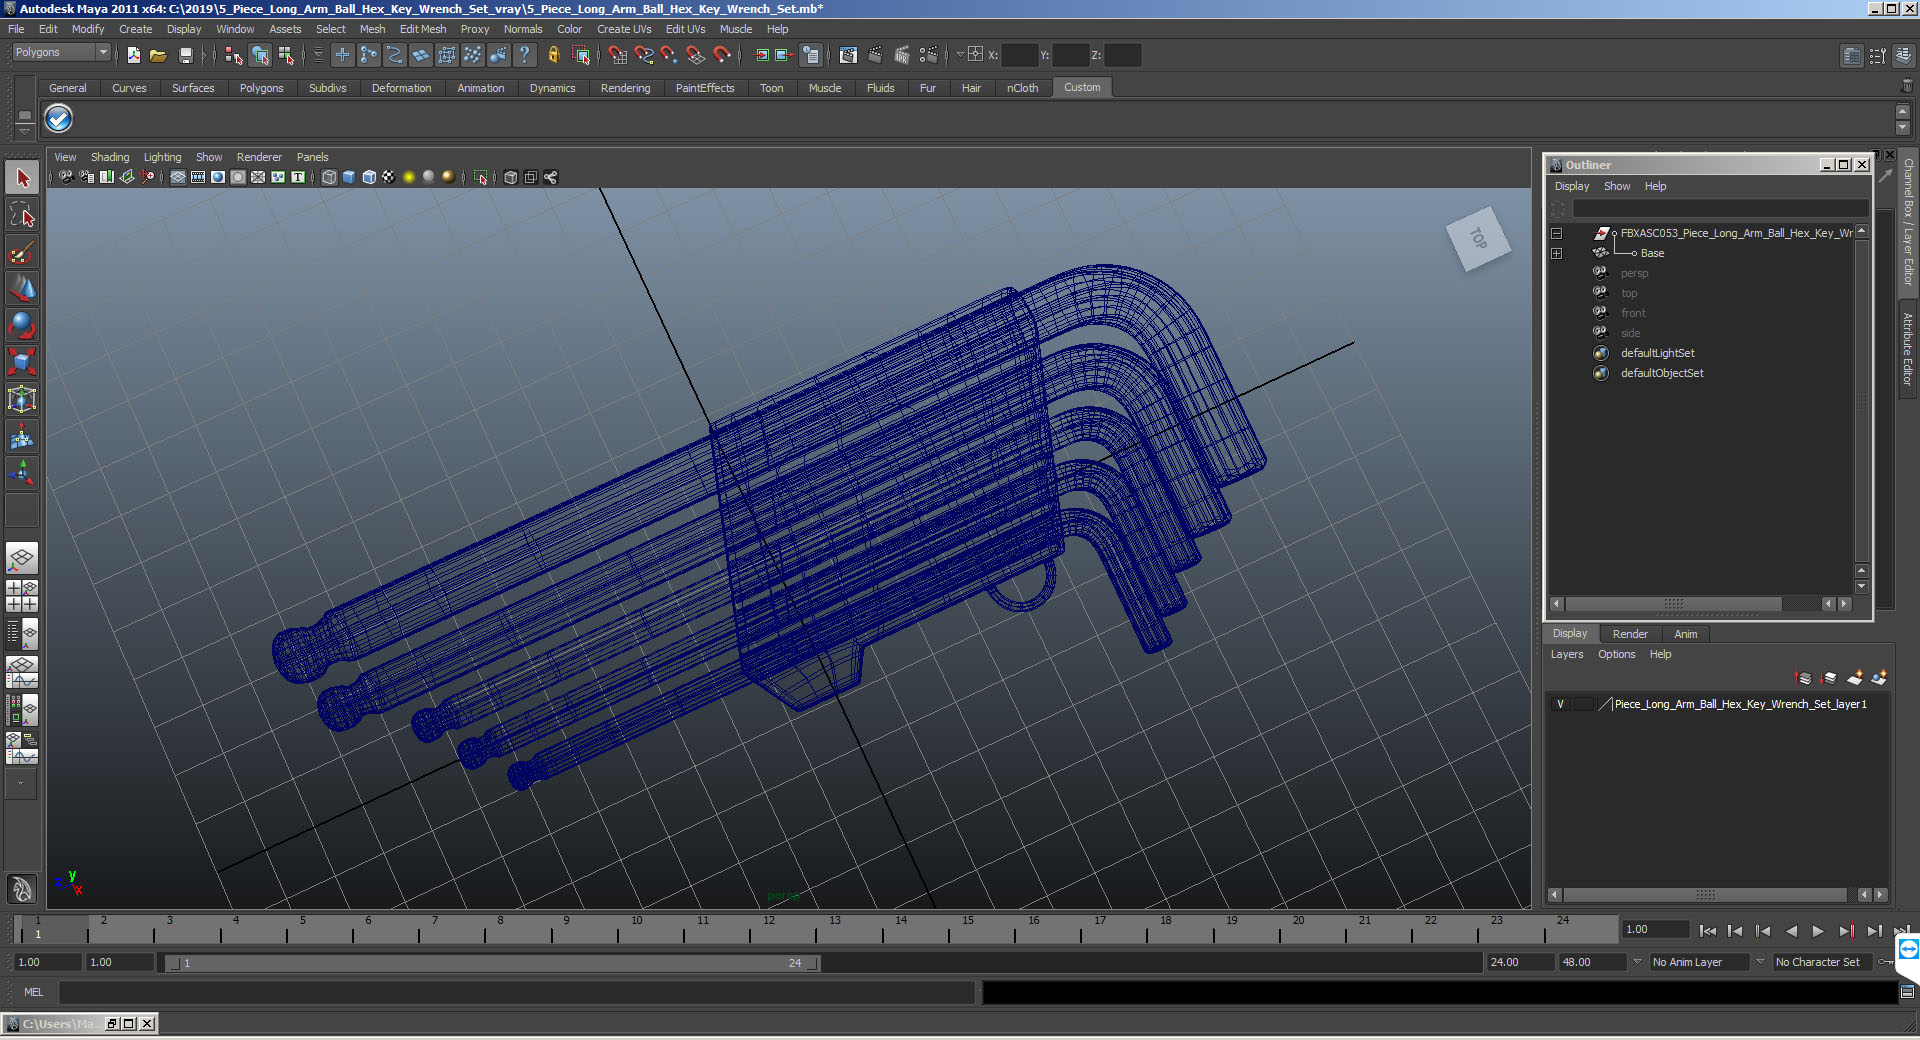This screenshot has height=1040, width=1920.
Task: Activate the Scale tool cube icon
Action: click(22, 361)
